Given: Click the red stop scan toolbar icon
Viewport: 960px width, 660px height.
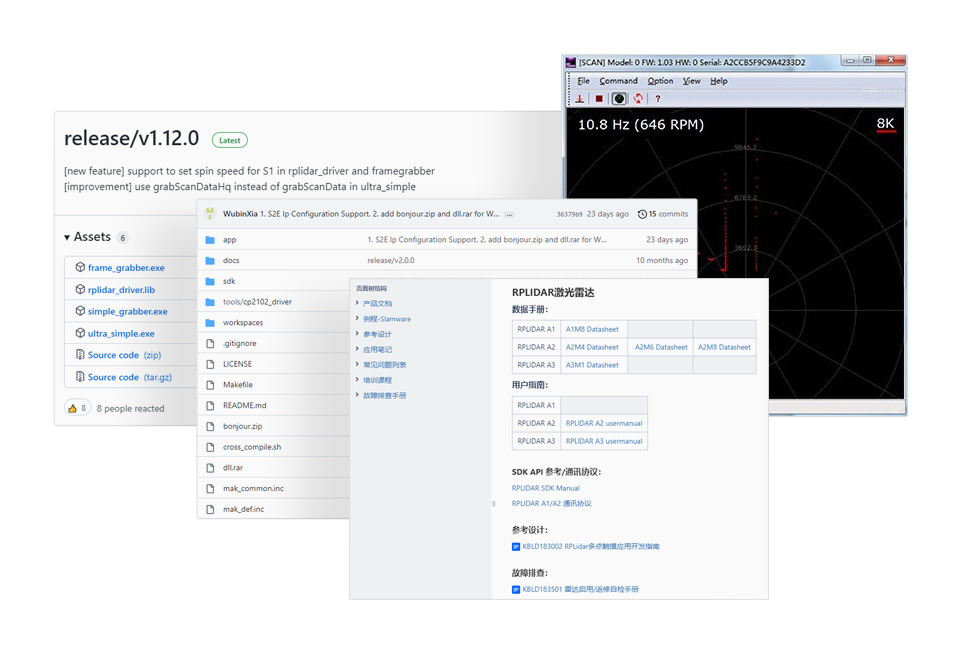Looking at the screenshot, I should [x=599, y=99].
